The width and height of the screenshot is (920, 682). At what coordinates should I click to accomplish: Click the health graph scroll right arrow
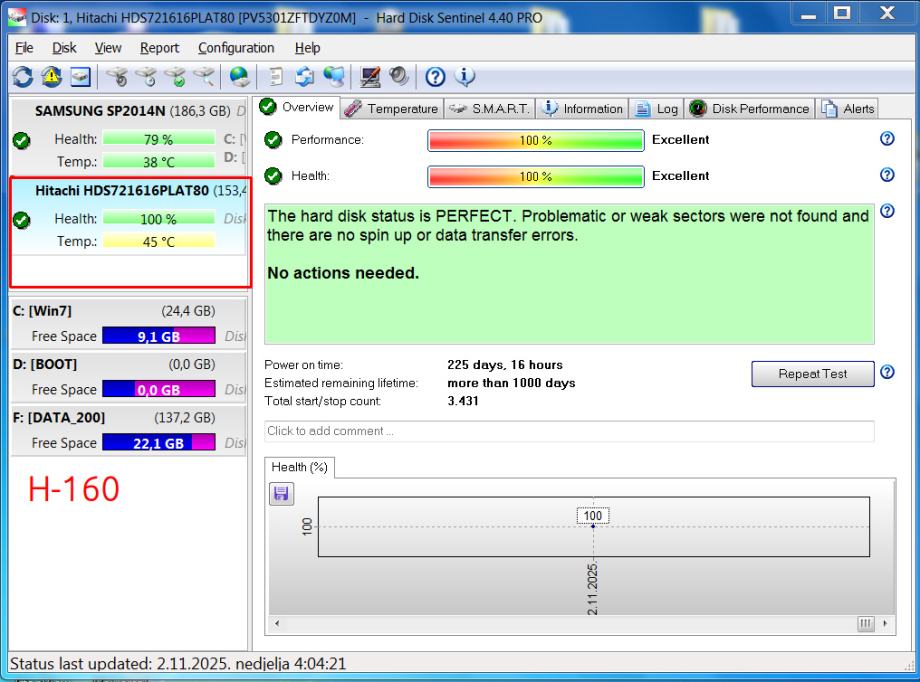[885, 623]
